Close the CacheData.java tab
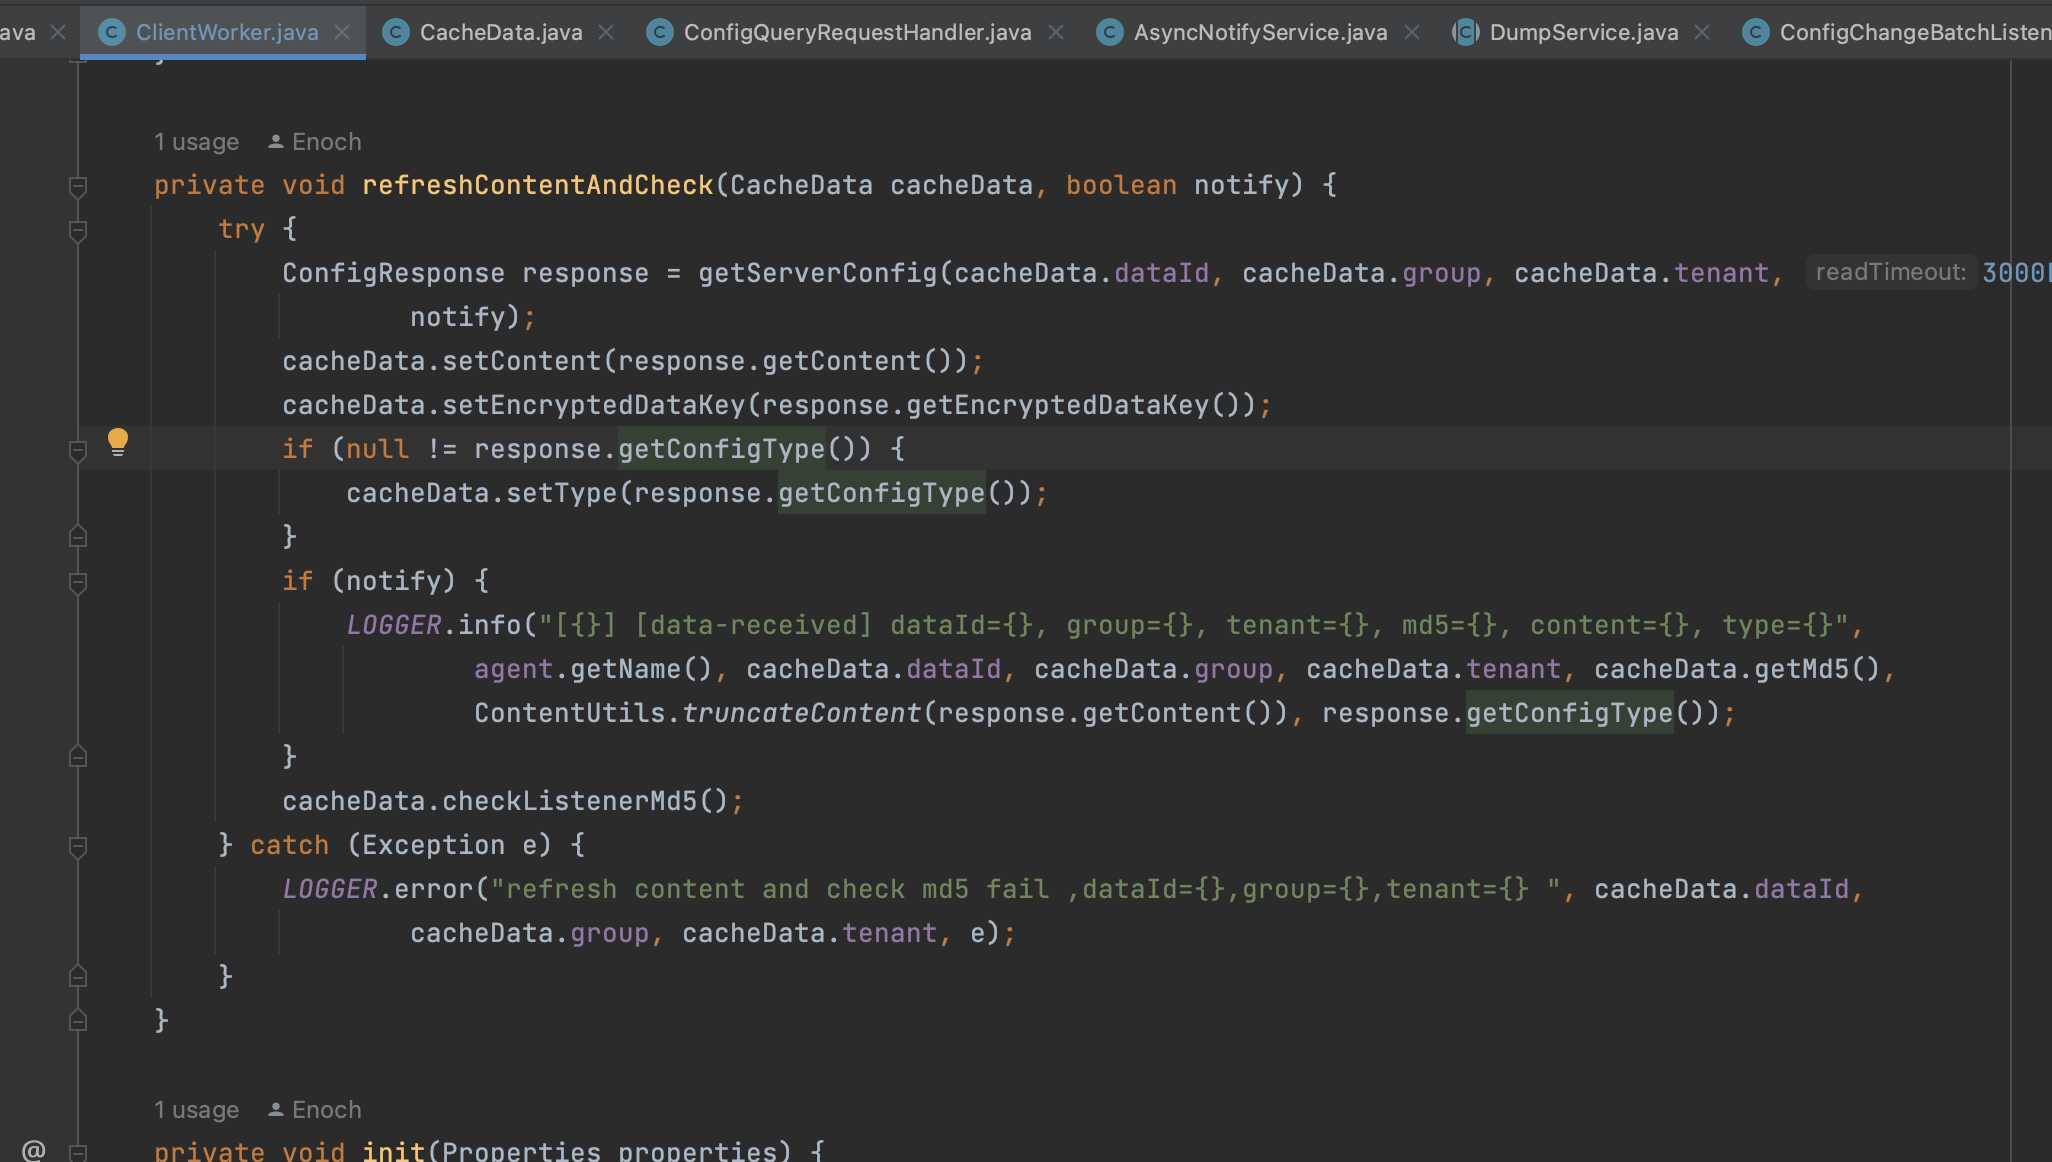 pos(606,32)
